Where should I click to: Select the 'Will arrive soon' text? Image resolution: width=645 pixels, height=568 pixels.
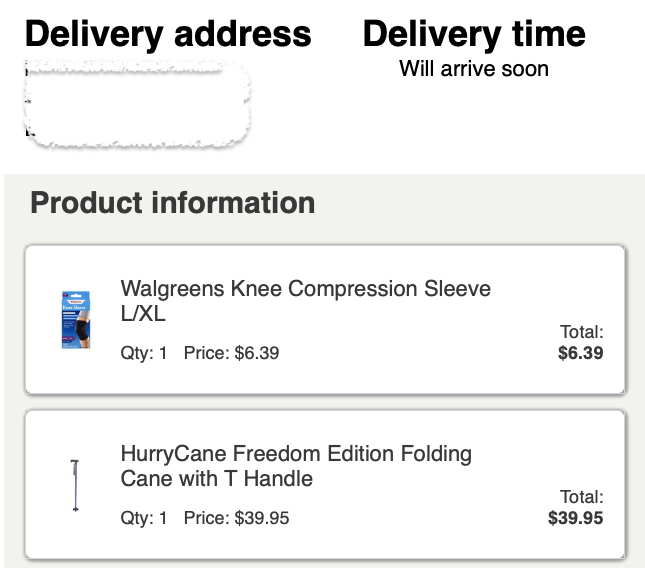tap(474, 69)
